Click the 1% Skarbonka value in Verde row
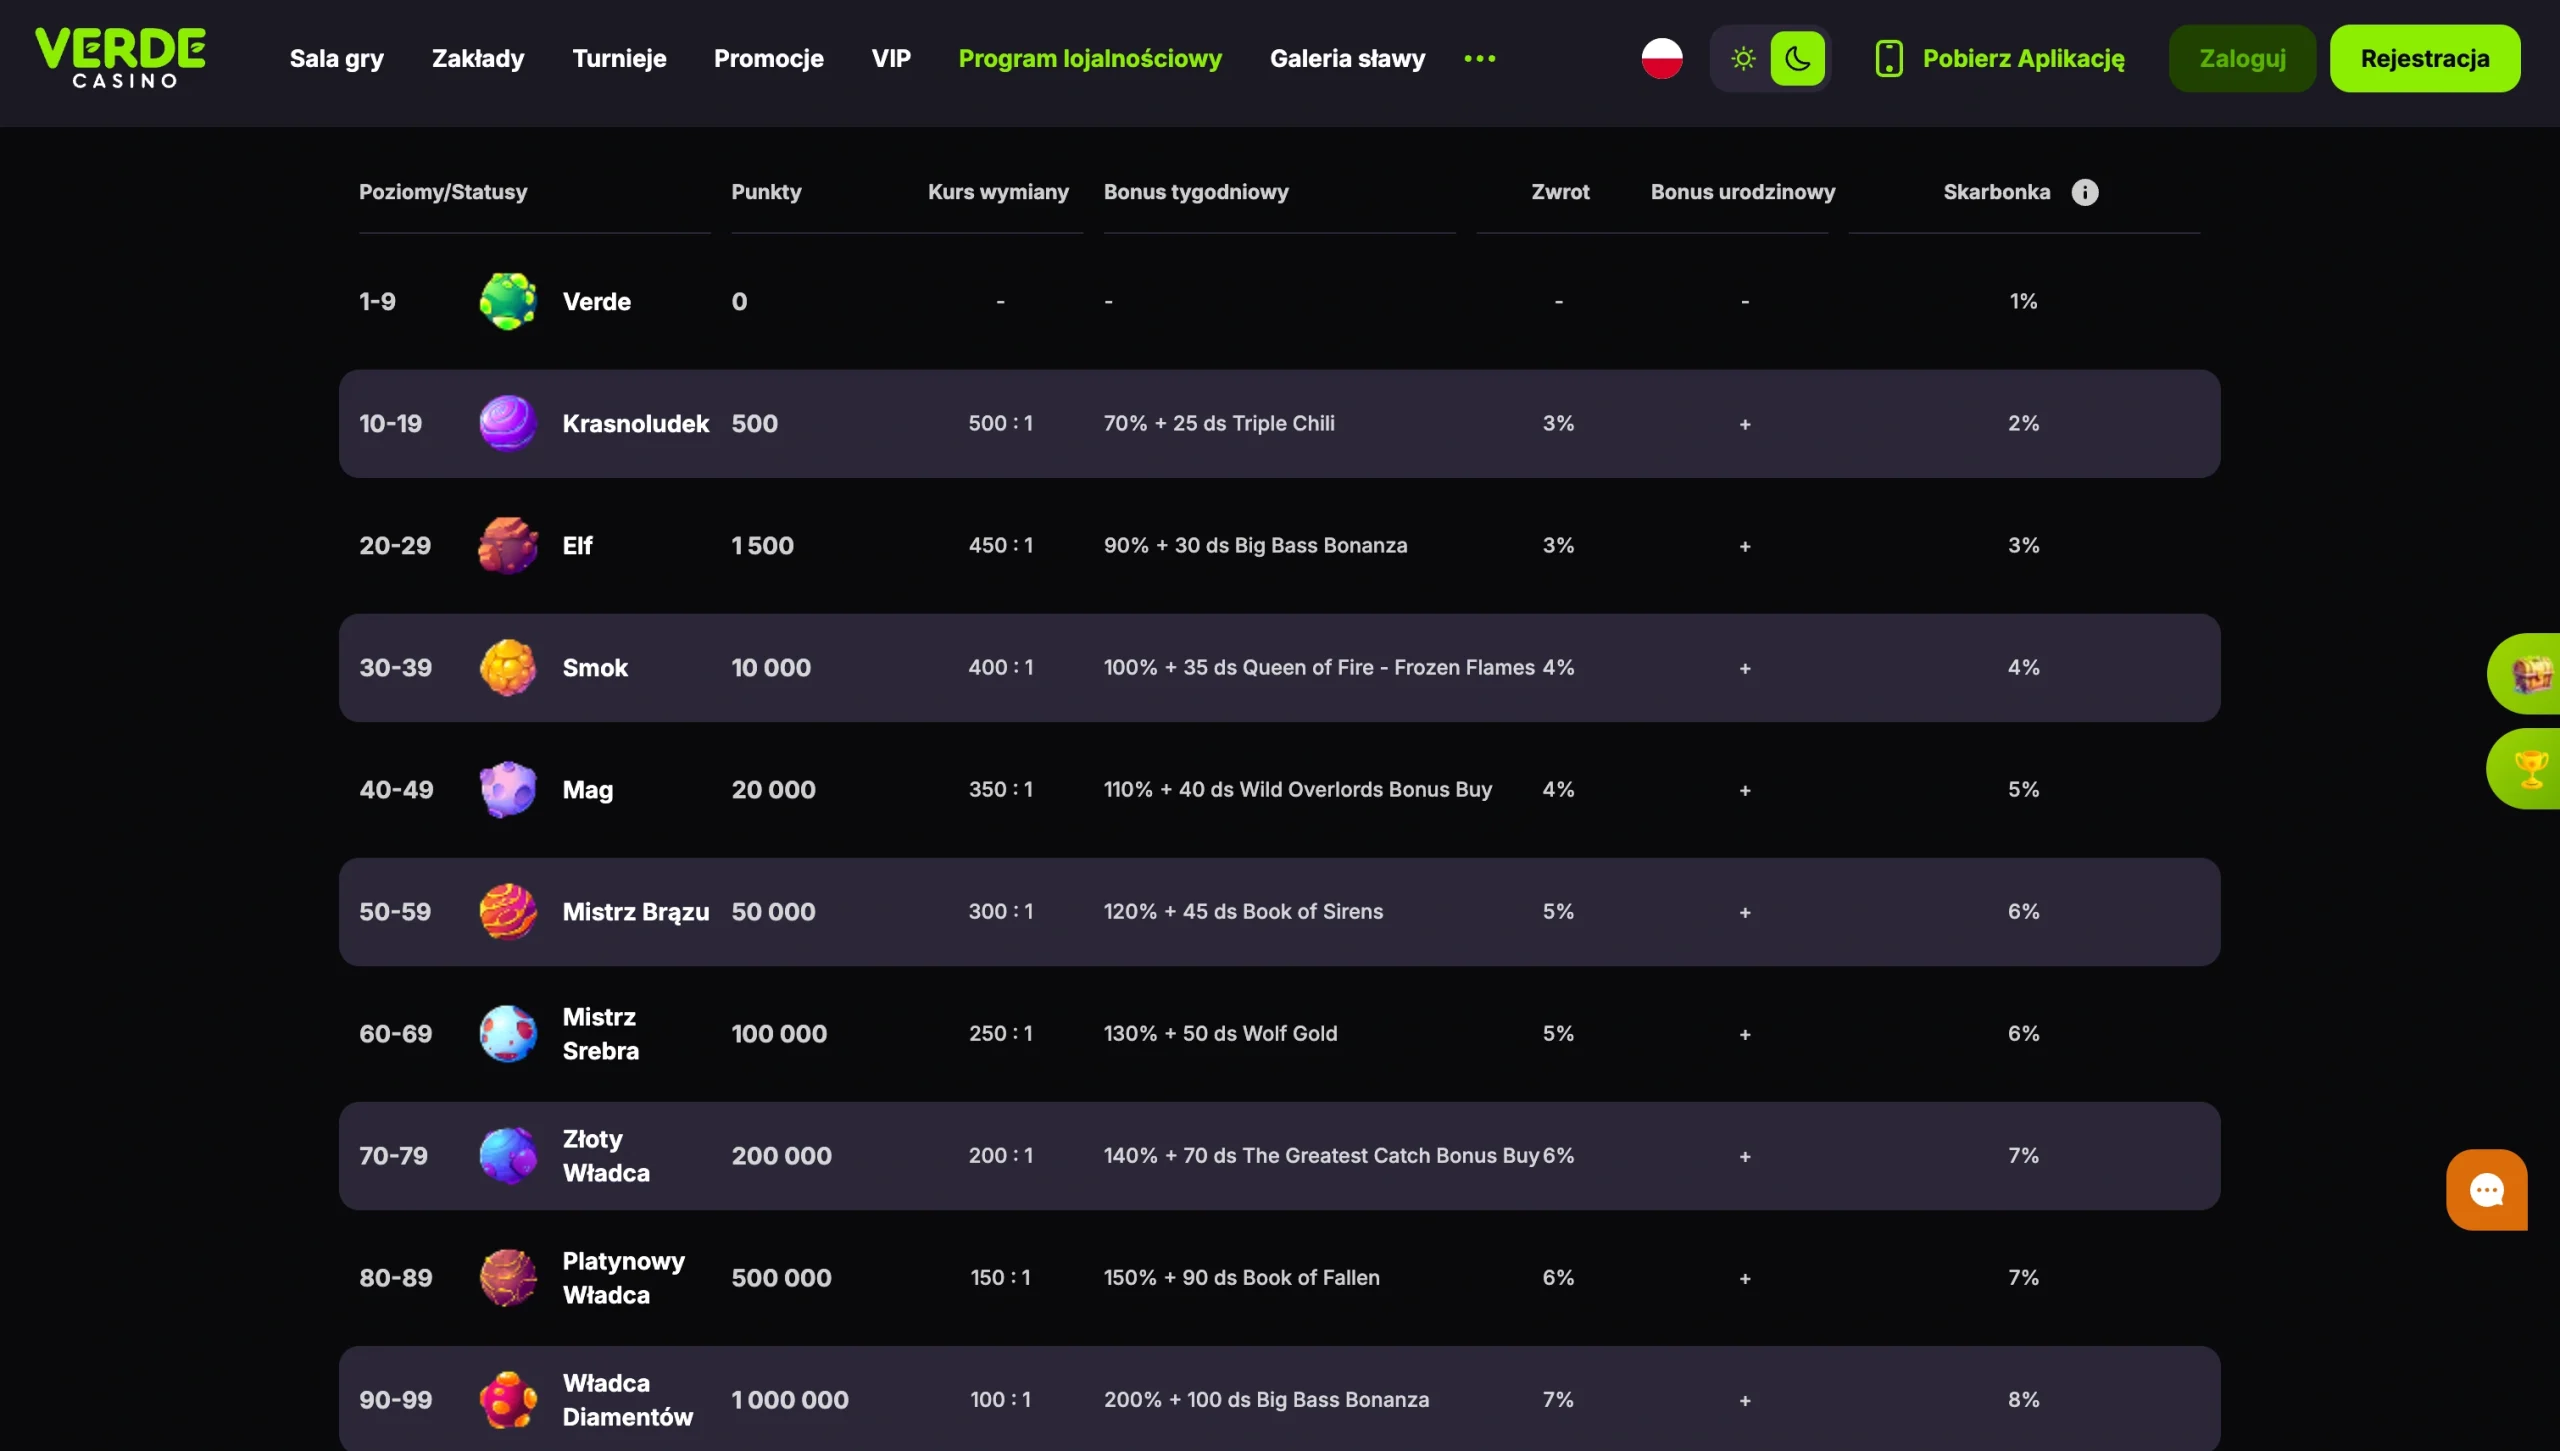The image size is (2560, 1451). point(2023,301)
